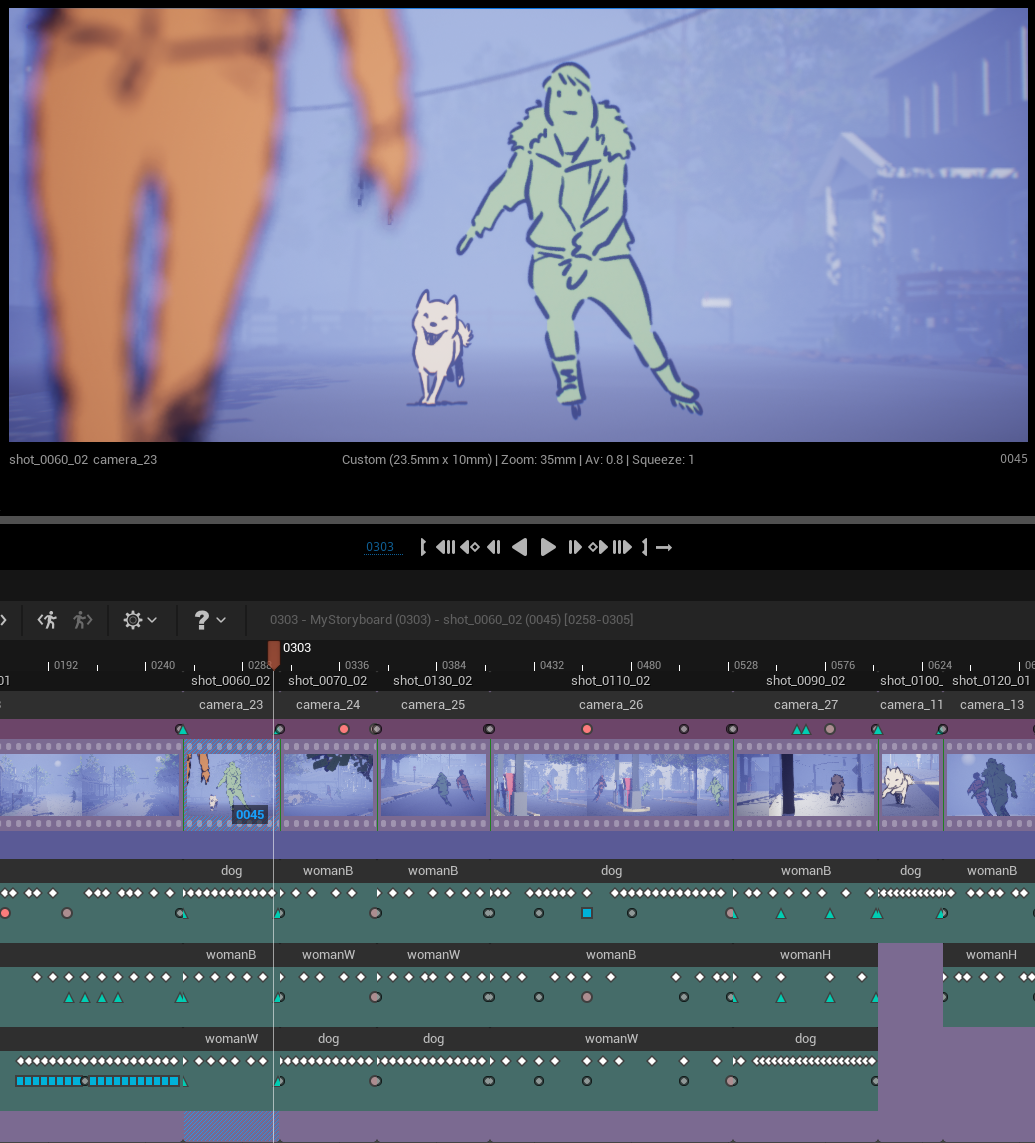Toggle the loop mode arrow icon

point(664,547)
